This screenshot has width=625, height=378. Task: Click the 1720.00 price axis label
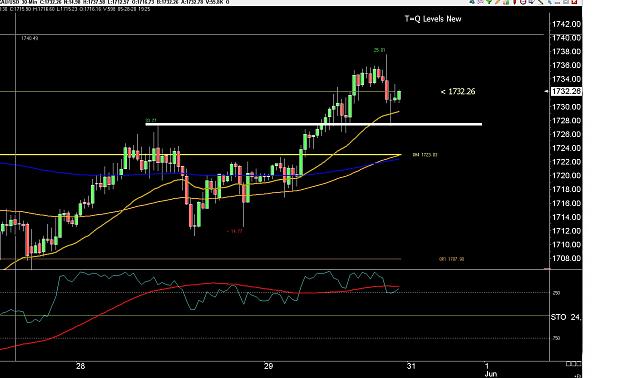(x=566, y=175)
